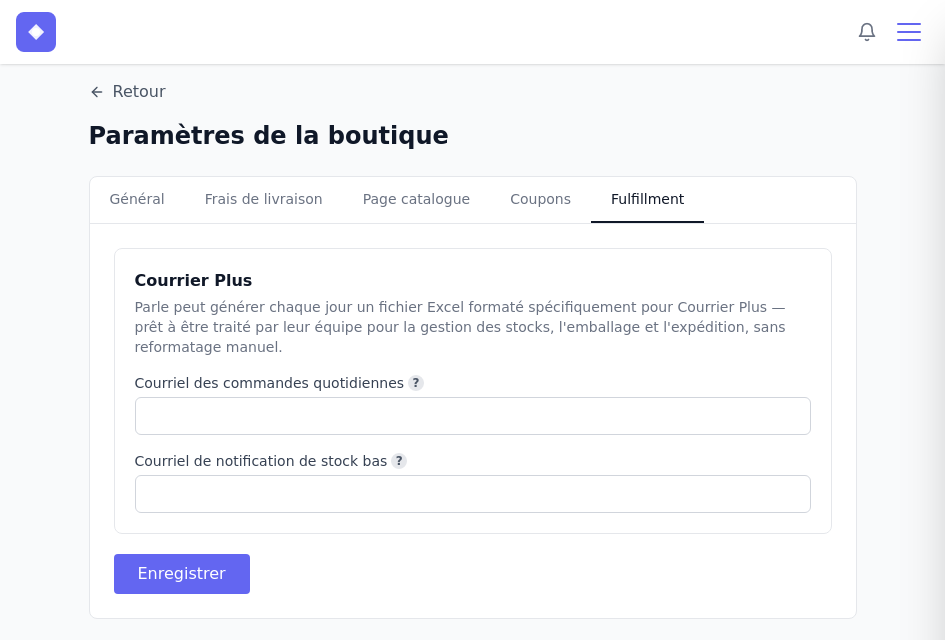The width and height of the screenshot is (945, 640).
Task: Open the hamburger menu
Action: coord(908,32)
